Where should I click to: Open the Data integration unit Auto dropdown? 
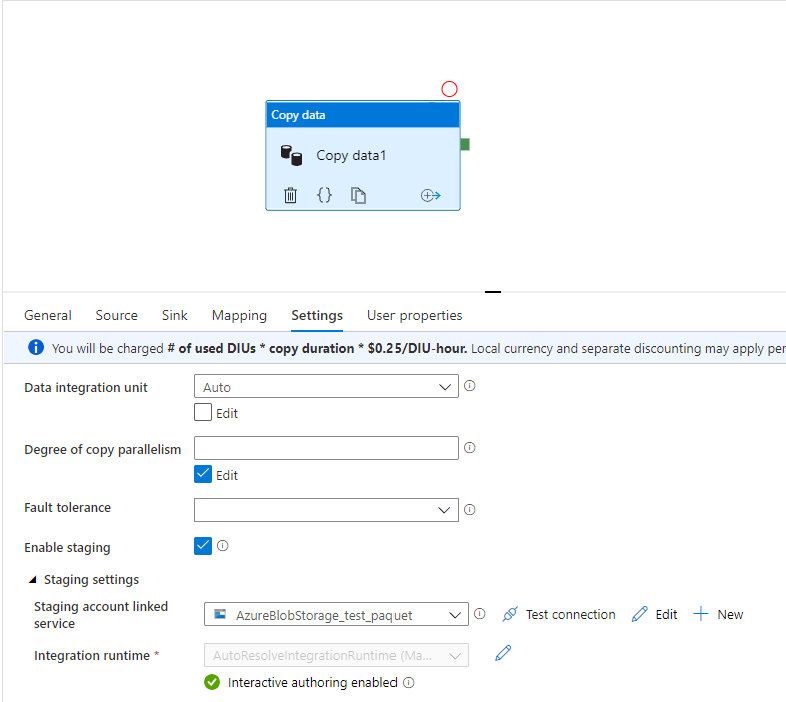326,386
